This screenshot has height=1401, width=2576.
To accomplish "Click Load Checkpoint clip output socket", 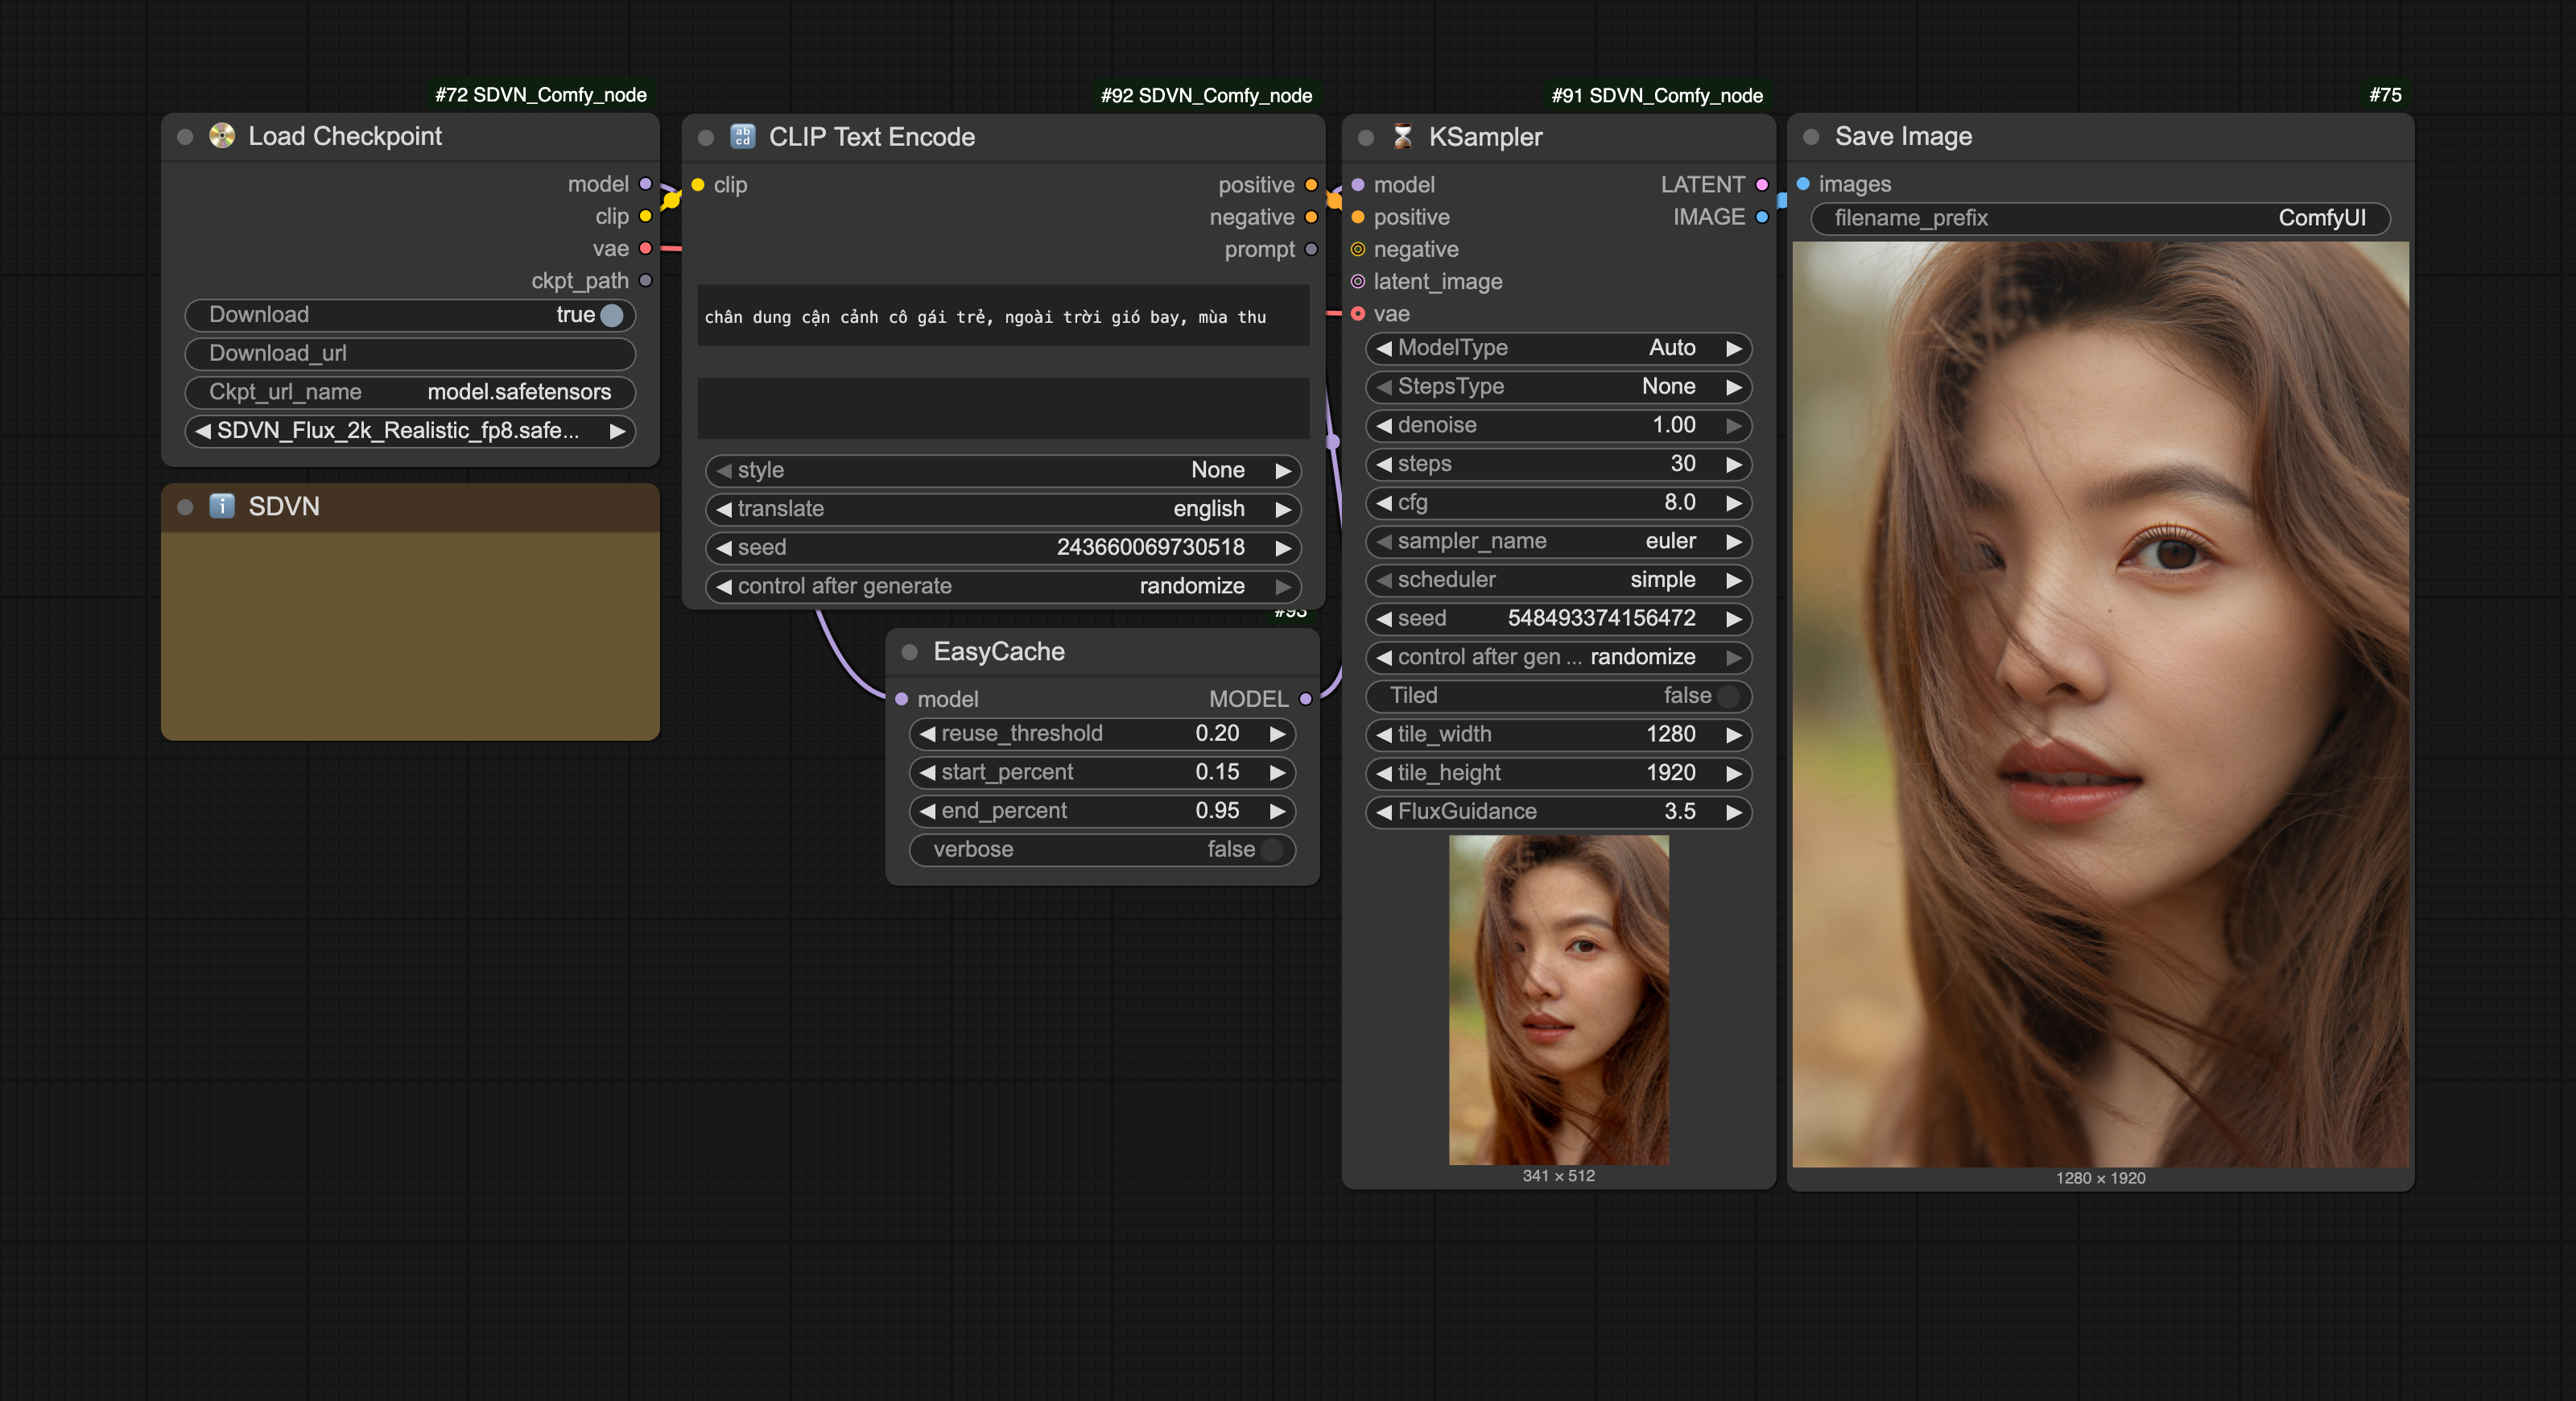I will pyautogui.click(x=646, y=216).
